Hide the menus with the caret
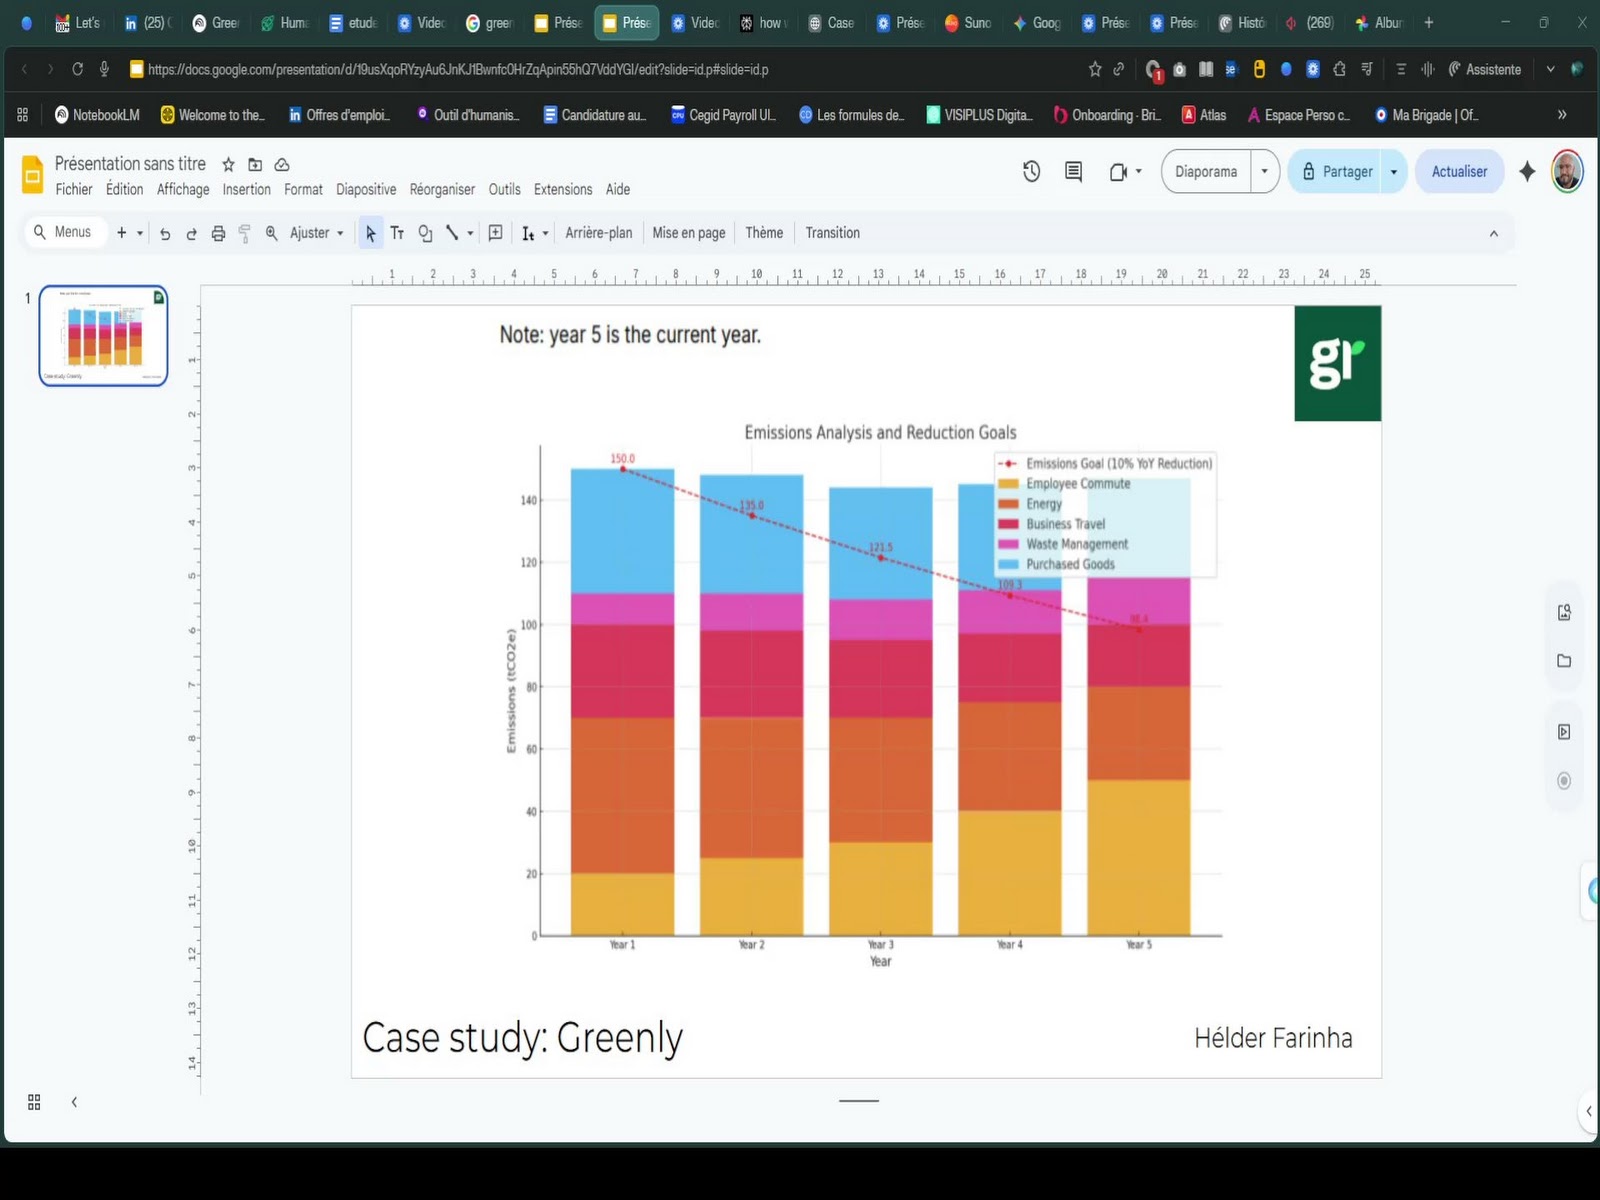This screenshot has width=1600, height=1200. pos(1493,233)
